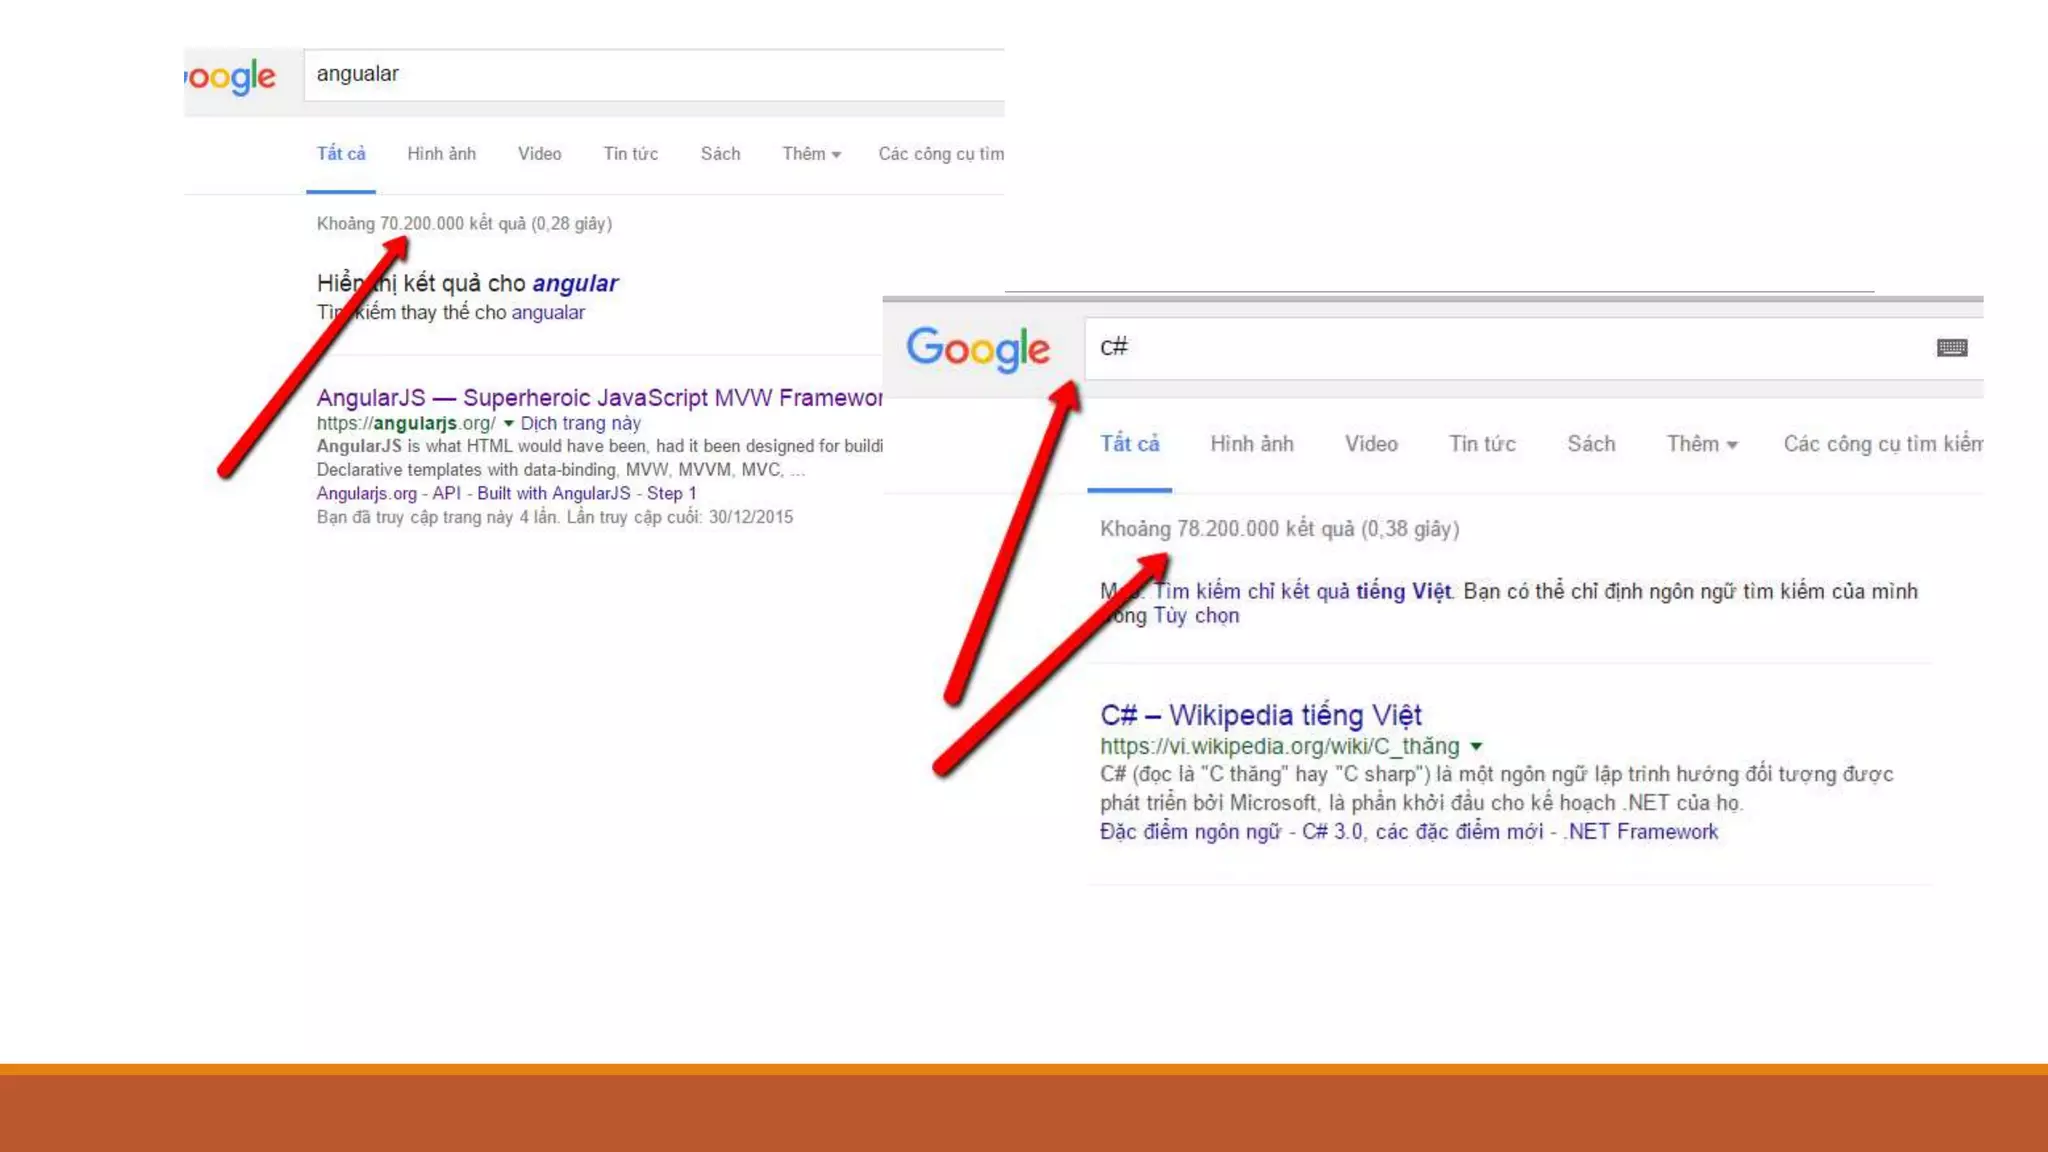Open 'Các công cụ tìm kiếm' in C# results
This screenshot has height=1152, width=2048.
tap(1882, 444)
